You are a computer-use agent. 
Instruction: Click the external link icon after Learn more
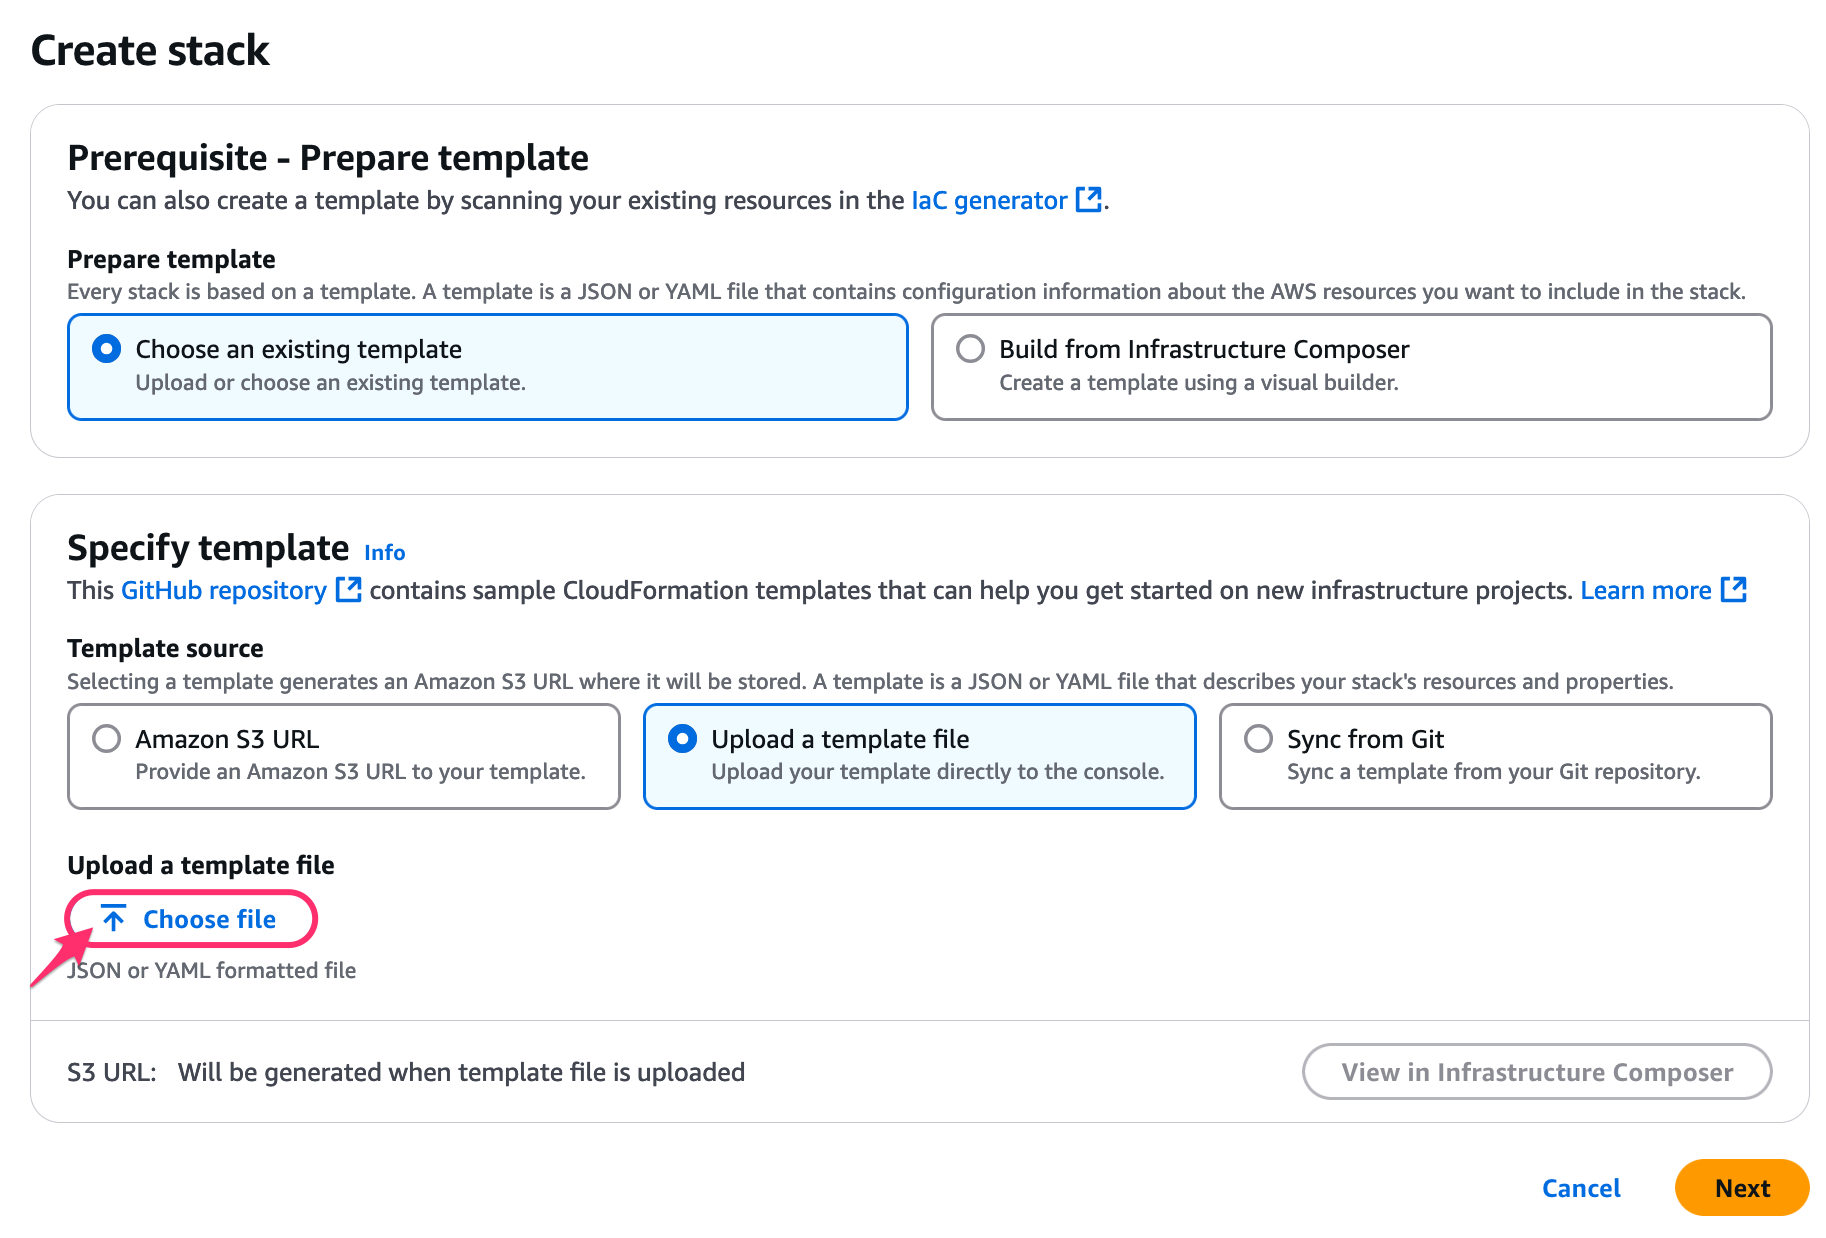click(1736, 589)
